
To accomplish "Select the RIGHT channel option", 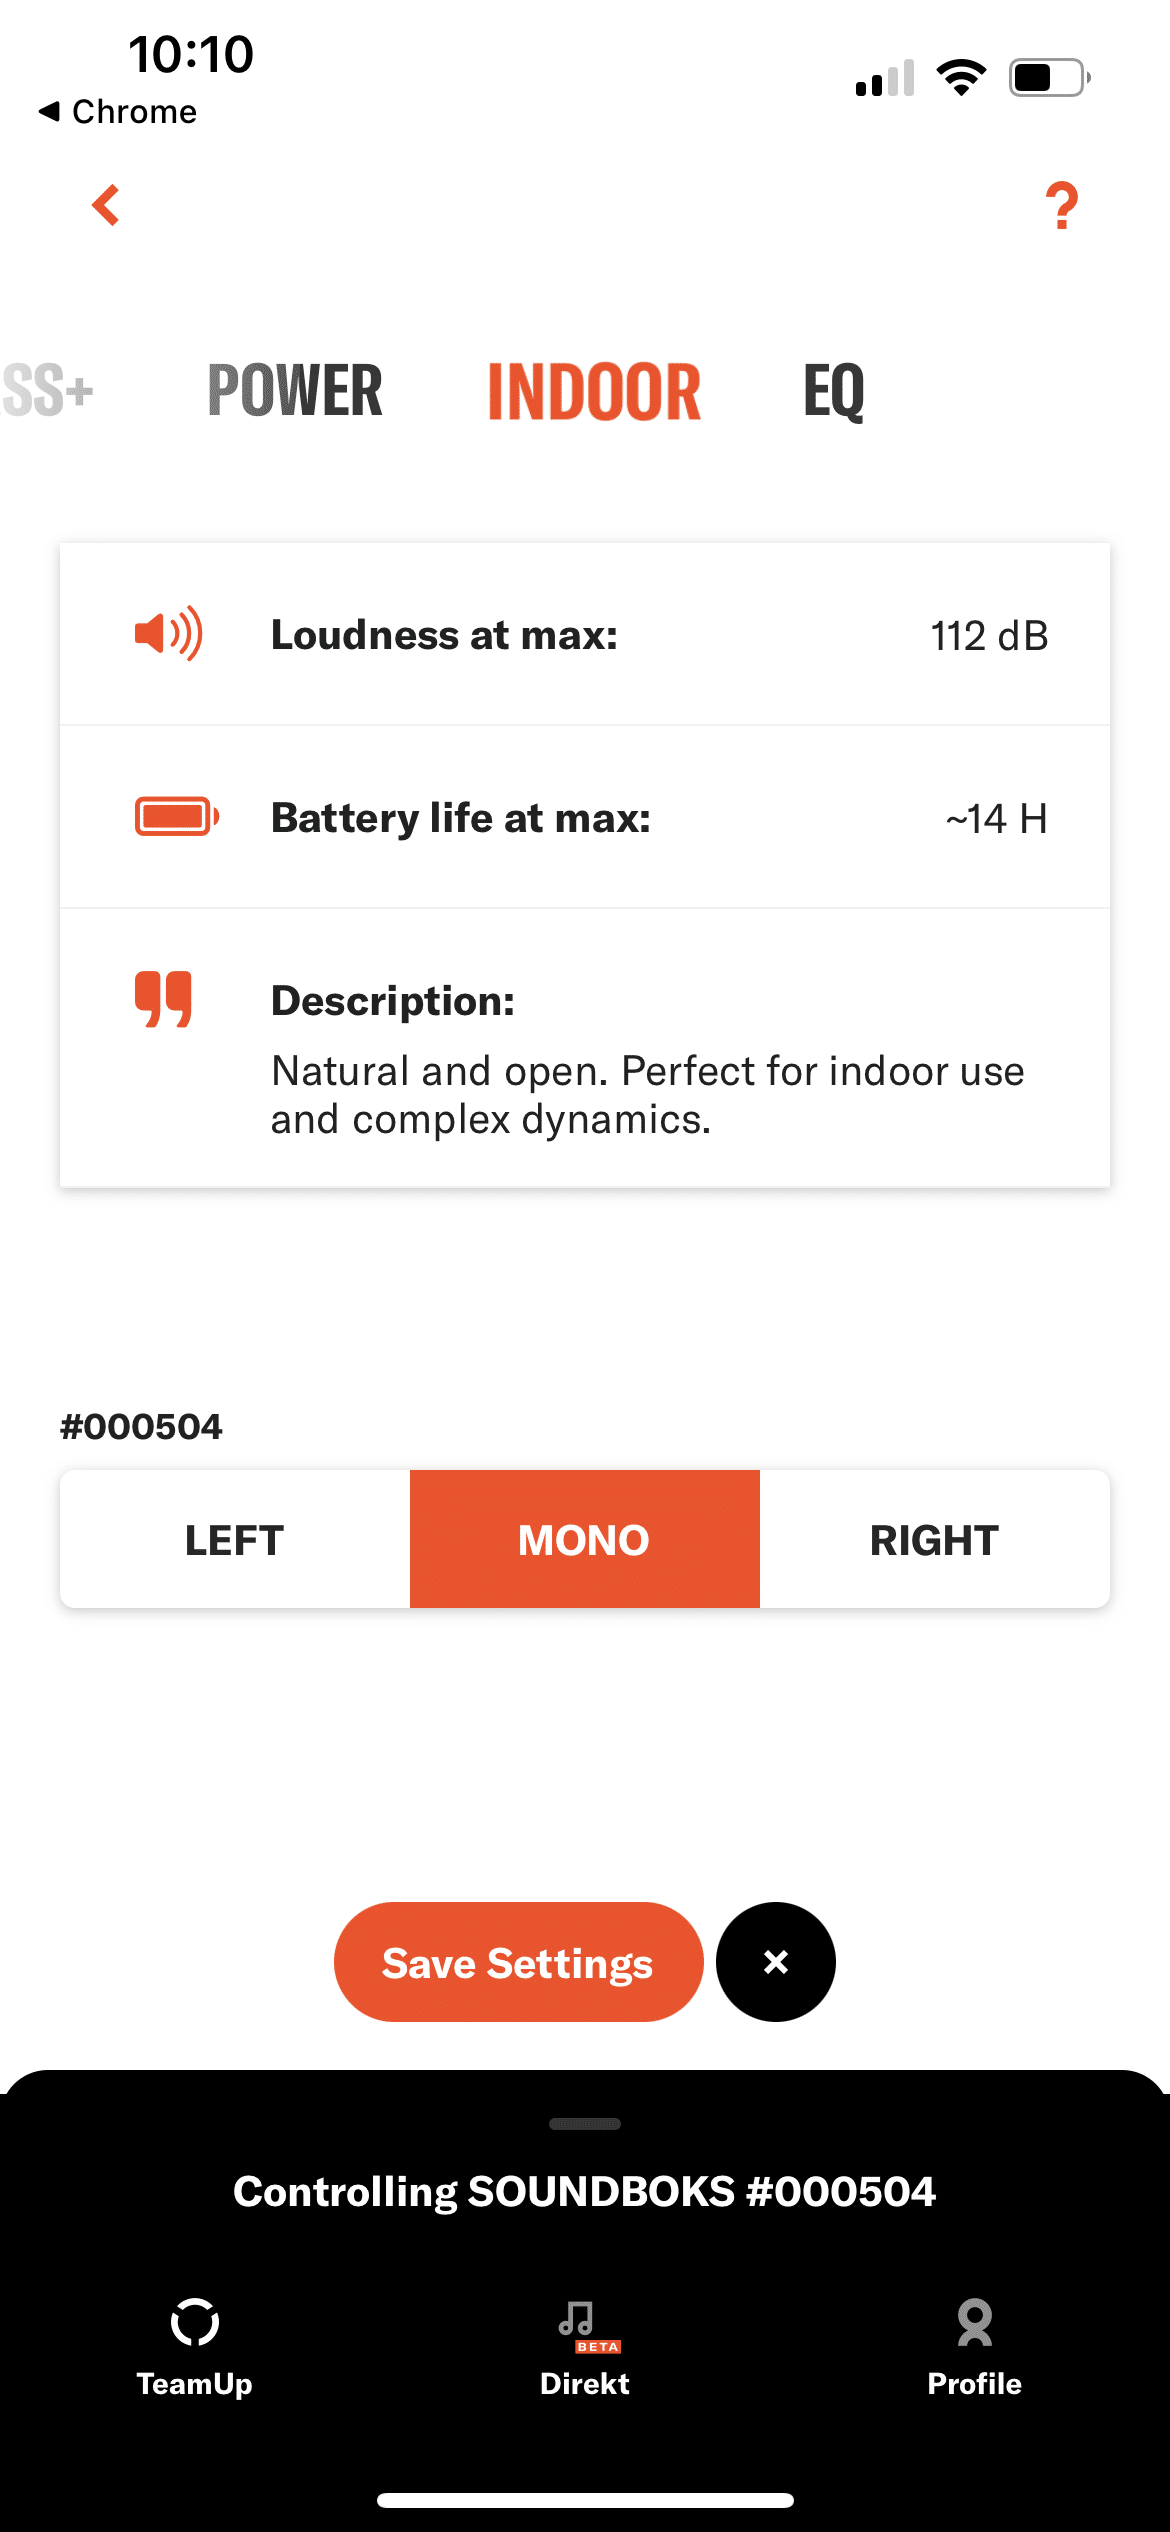I will pos(934,1539).
